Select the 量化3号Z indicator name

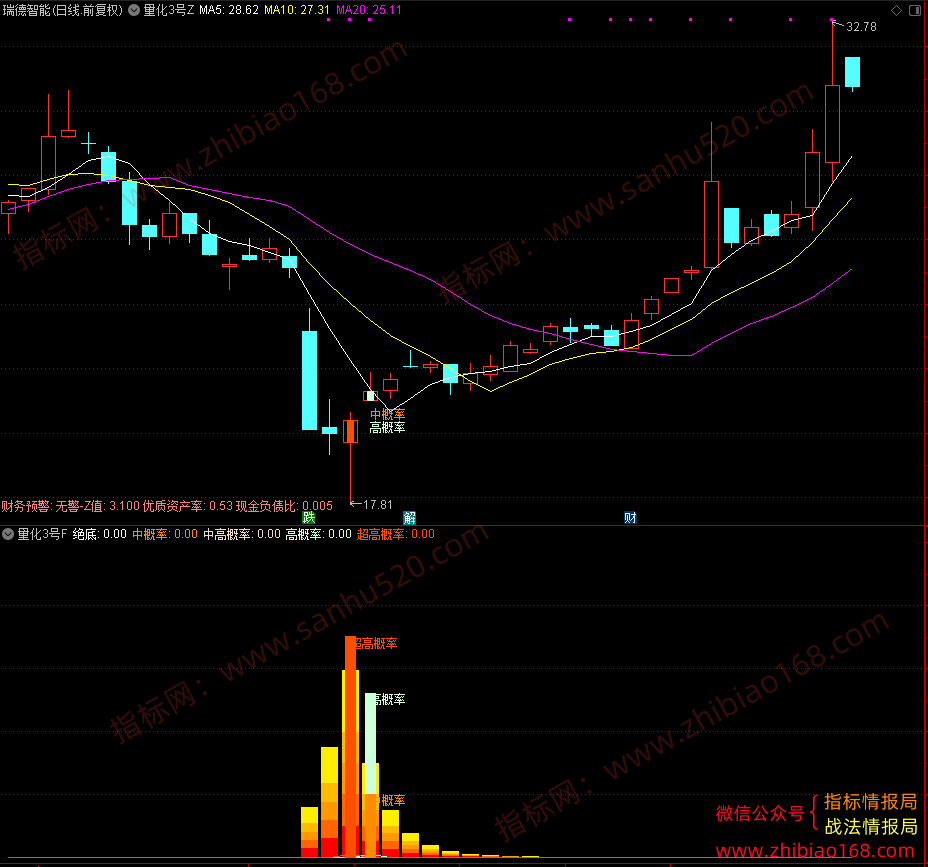(x=169, y=10)
